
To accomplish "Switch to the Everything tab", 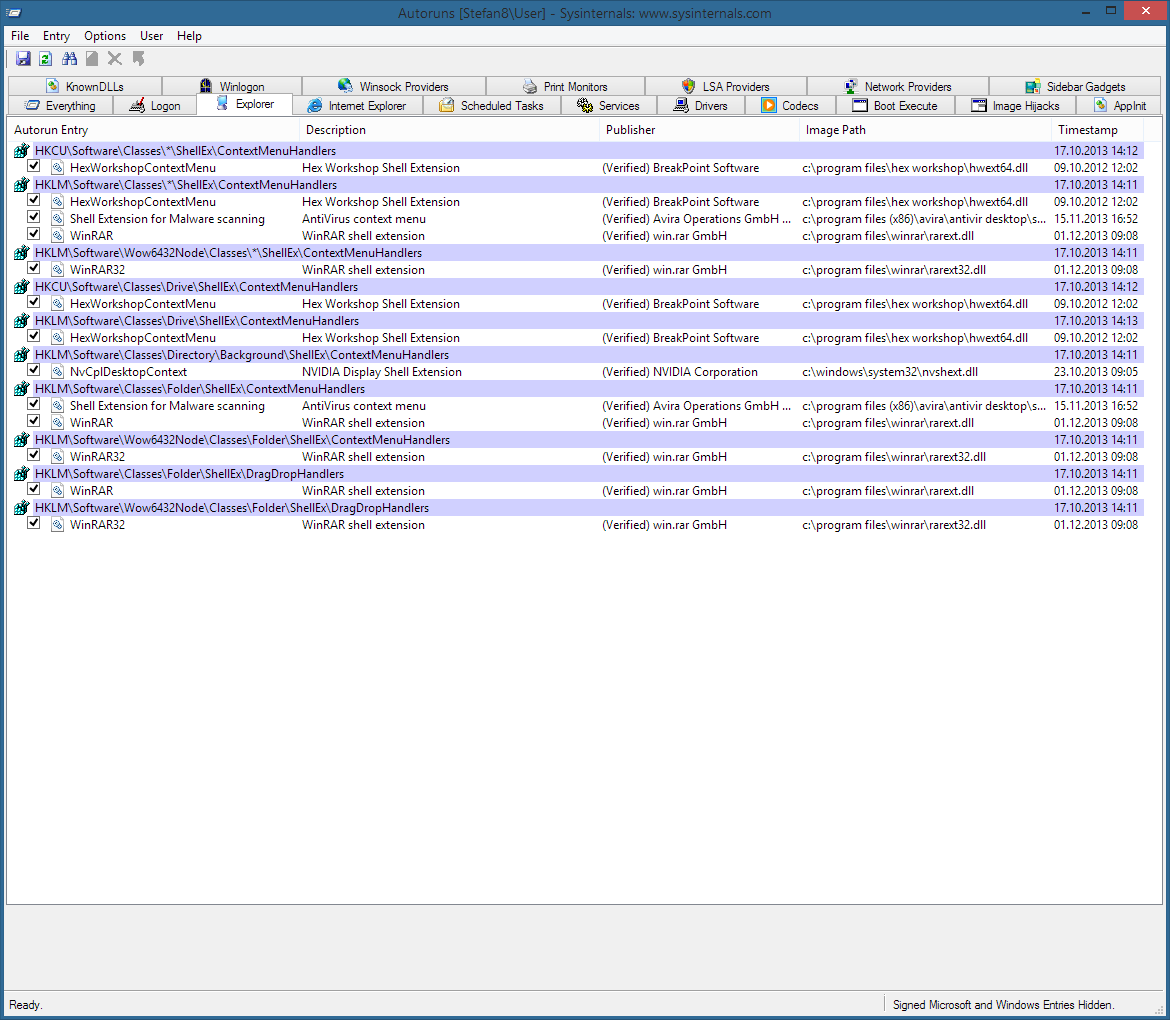I will (x=60, y=105).
